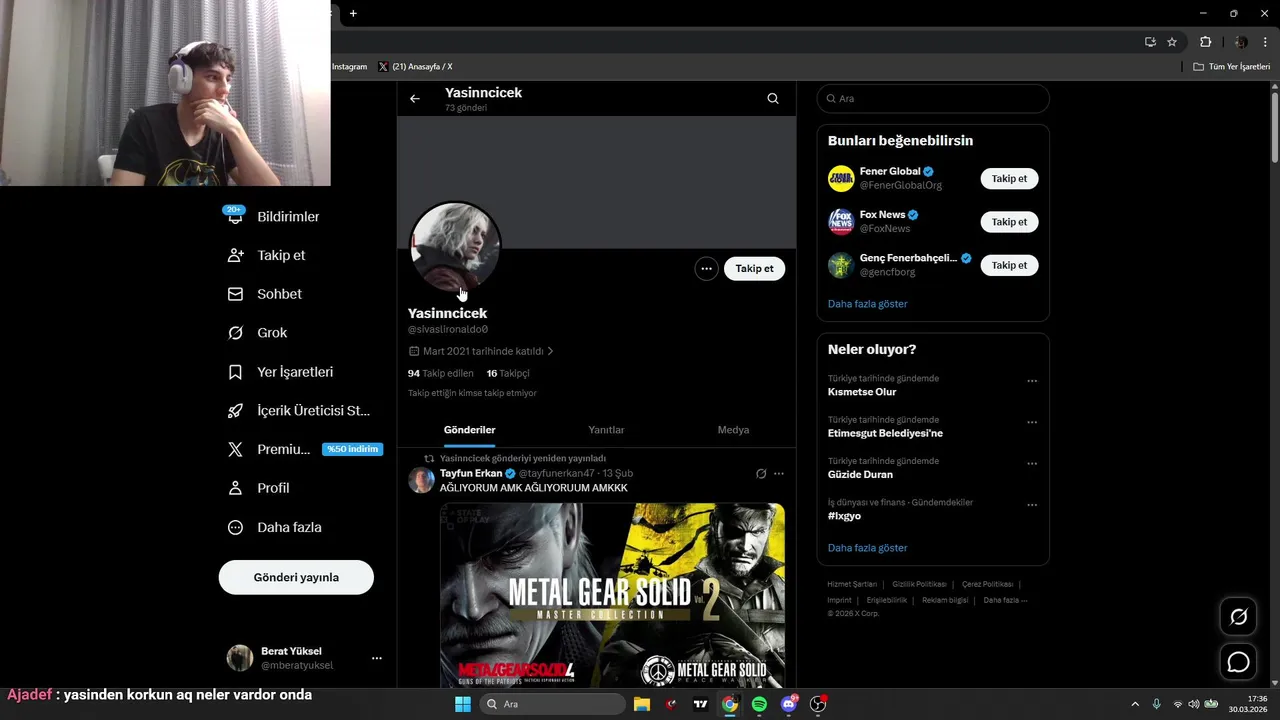1280x720 pixels.
Task: Open options for Güzide Duran trend
Action: click(x=1032, y=464)
